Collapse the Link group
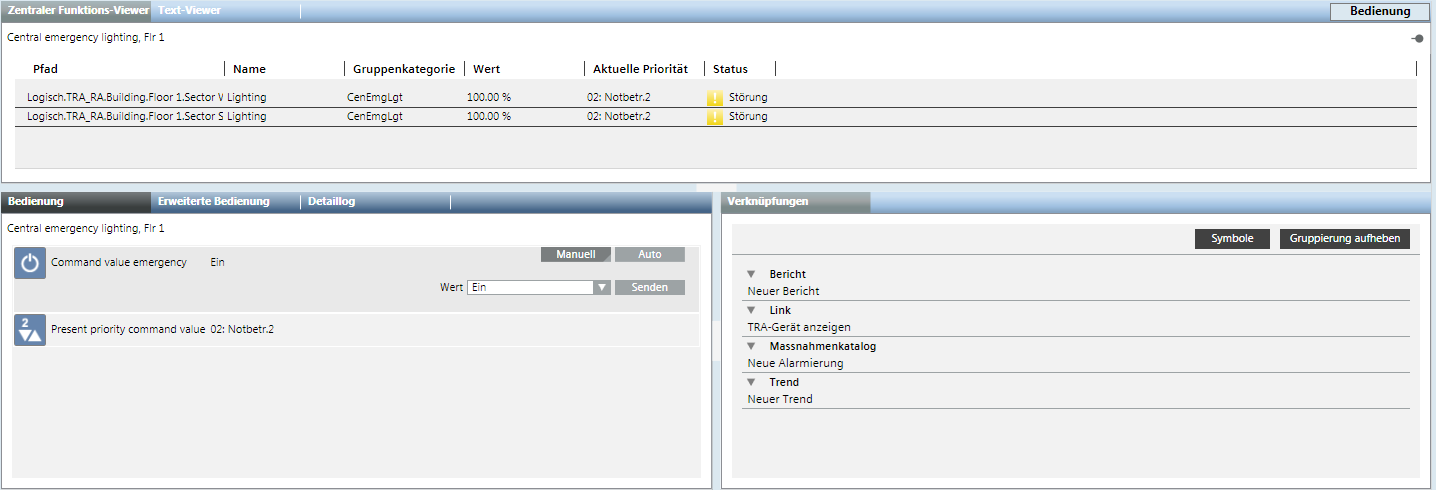The image size is (1436, 490). pyautogui.click(x=751, y=310)
